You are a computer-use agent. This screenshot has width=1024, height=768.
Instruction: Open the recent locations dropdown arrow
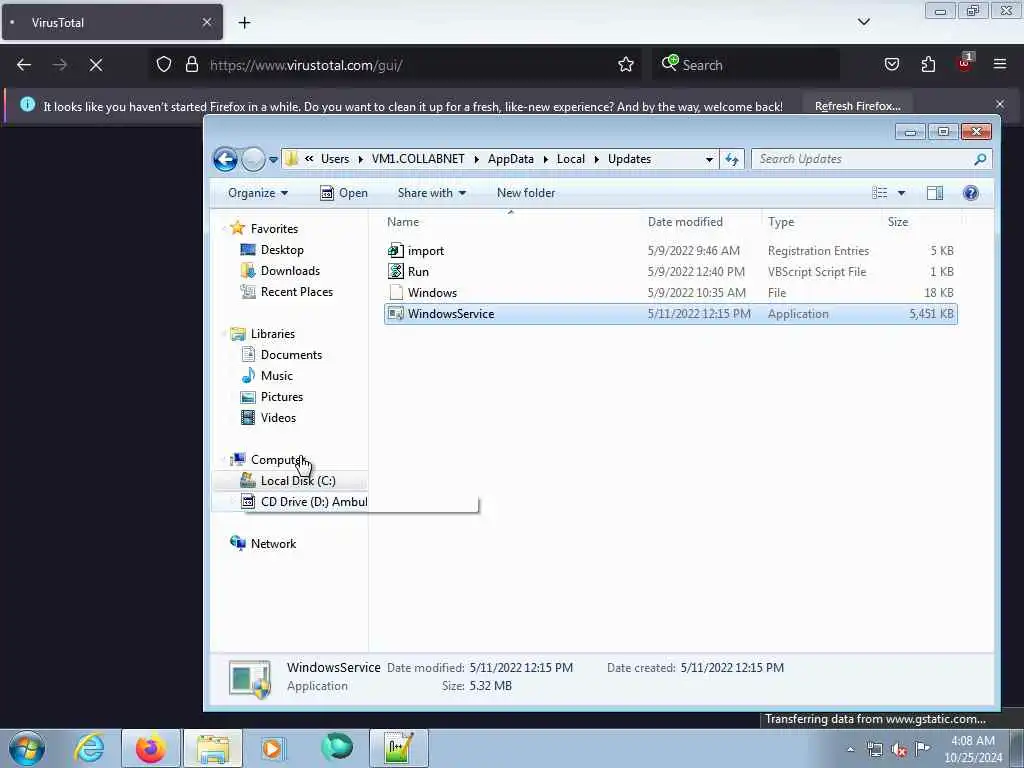(273, 159)
